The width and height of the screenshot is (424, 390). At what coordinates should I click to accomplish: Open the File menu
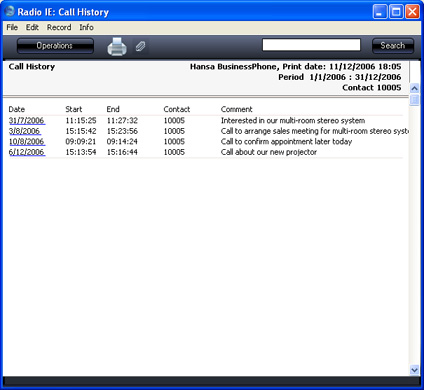12,27
